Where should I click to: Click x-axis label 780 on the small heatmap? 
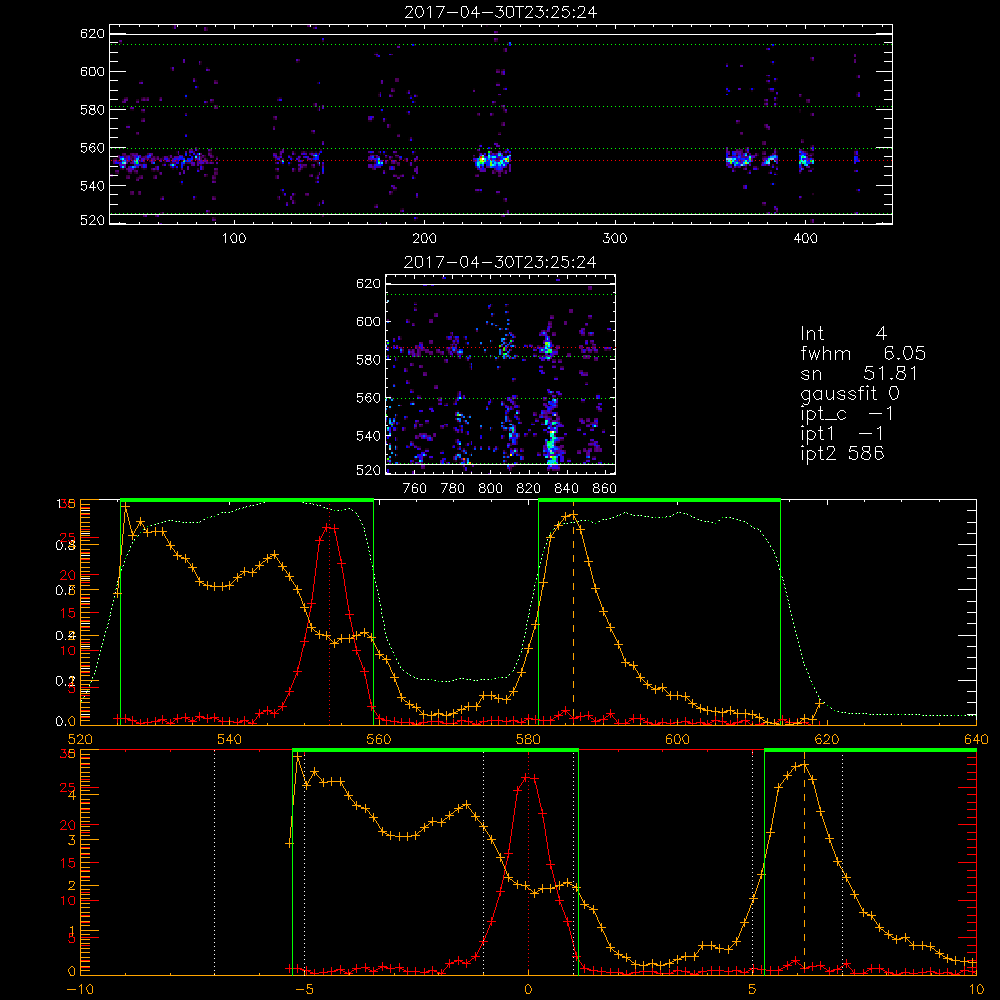tap(453, 489)
